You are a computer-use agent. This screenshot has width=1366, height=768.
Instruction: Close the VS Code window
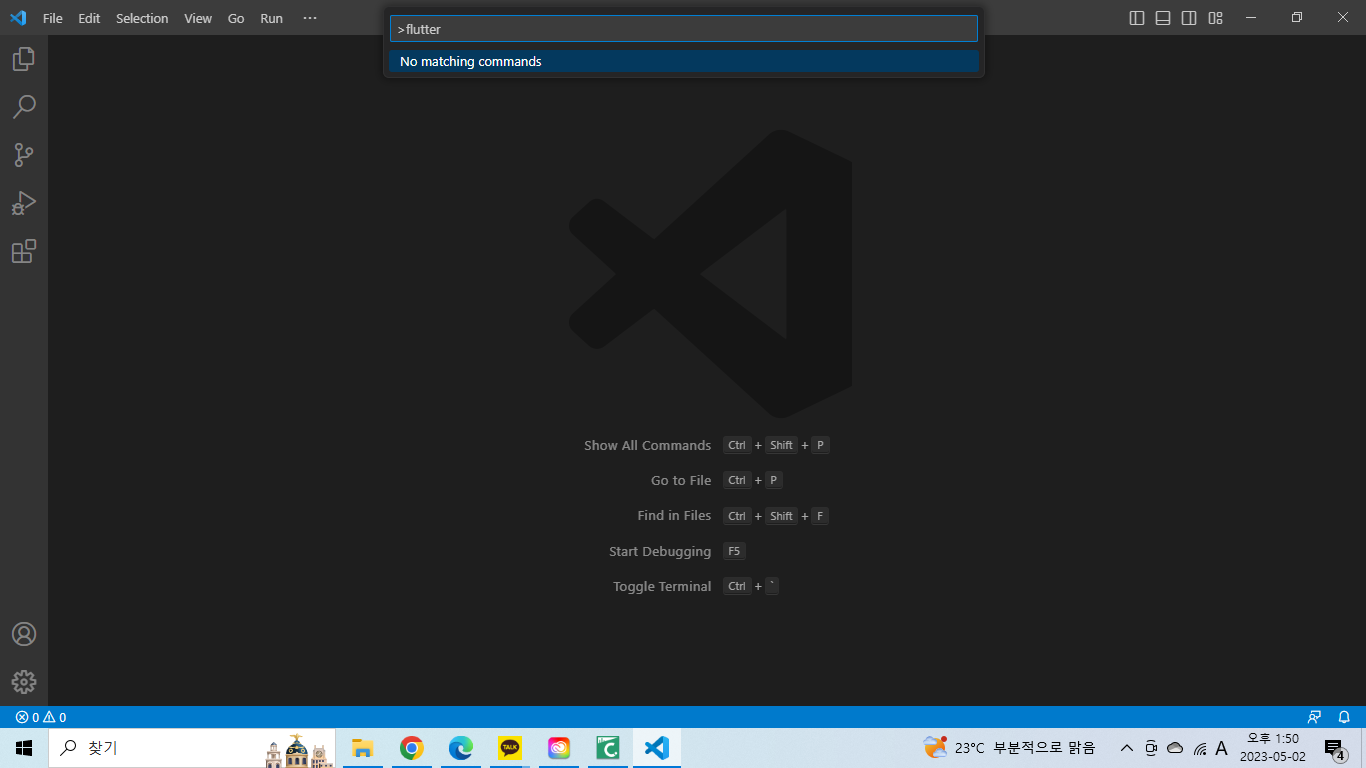click(x=1343, y=18)
